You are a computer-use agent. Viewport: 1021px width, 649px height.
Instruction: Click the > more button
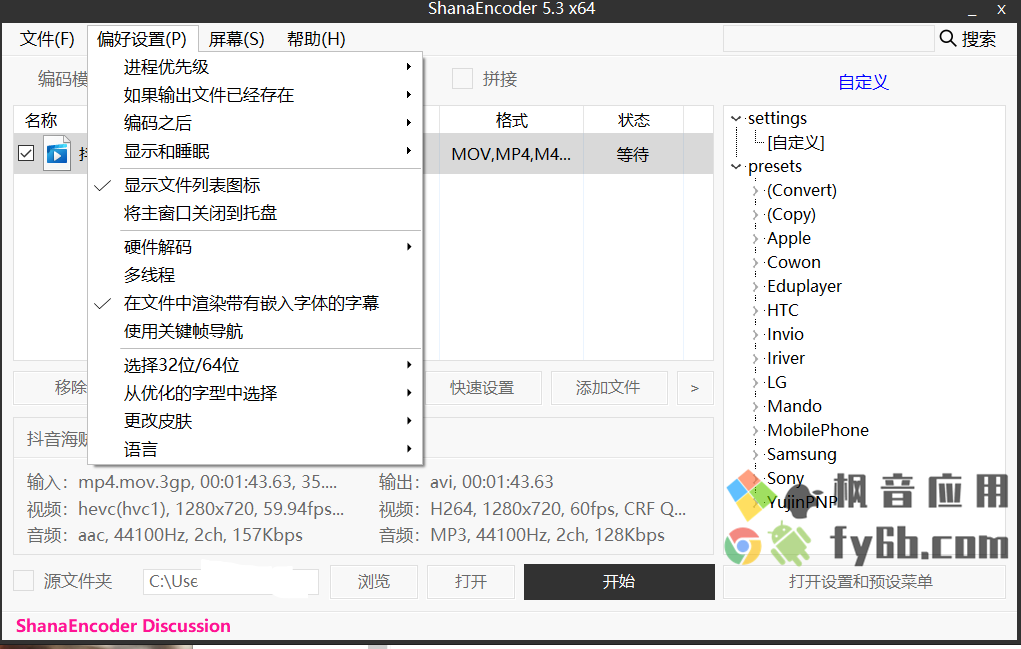pyautogui.click(x=695, y=388)
